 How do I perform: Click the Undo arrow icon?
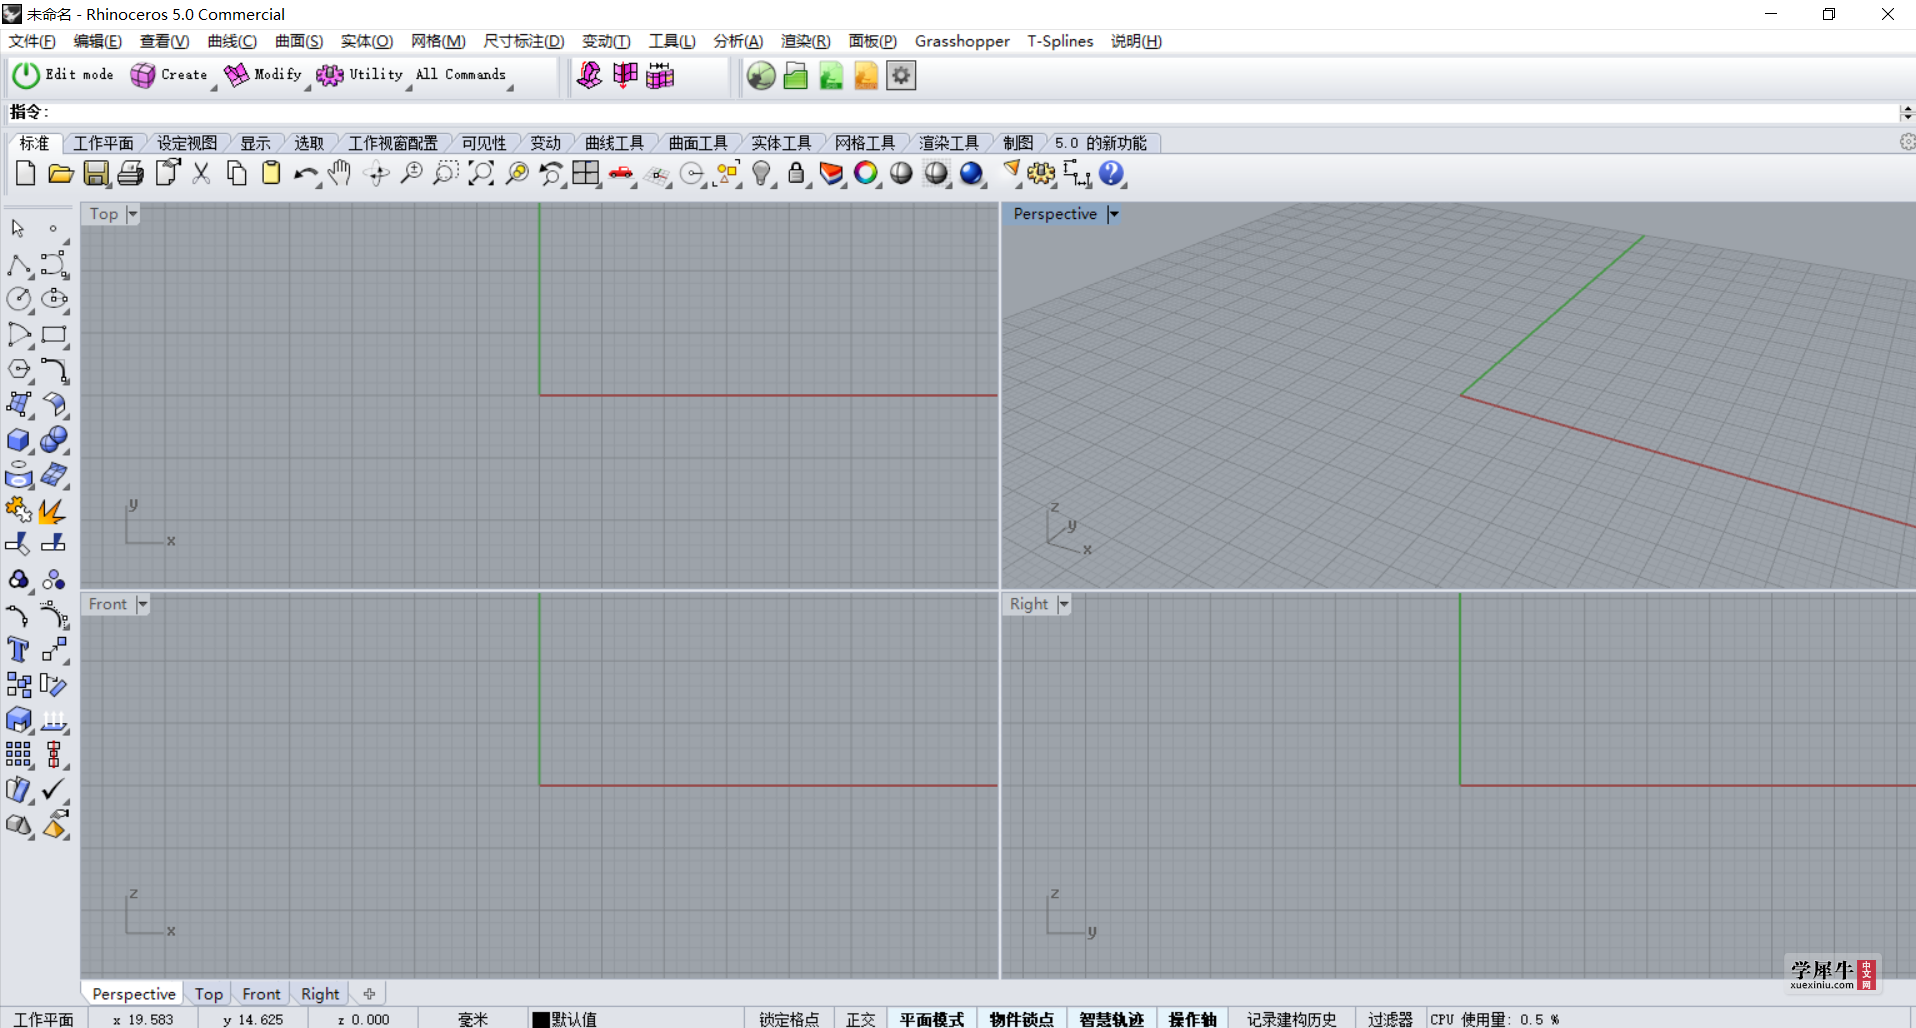point(305,174)
